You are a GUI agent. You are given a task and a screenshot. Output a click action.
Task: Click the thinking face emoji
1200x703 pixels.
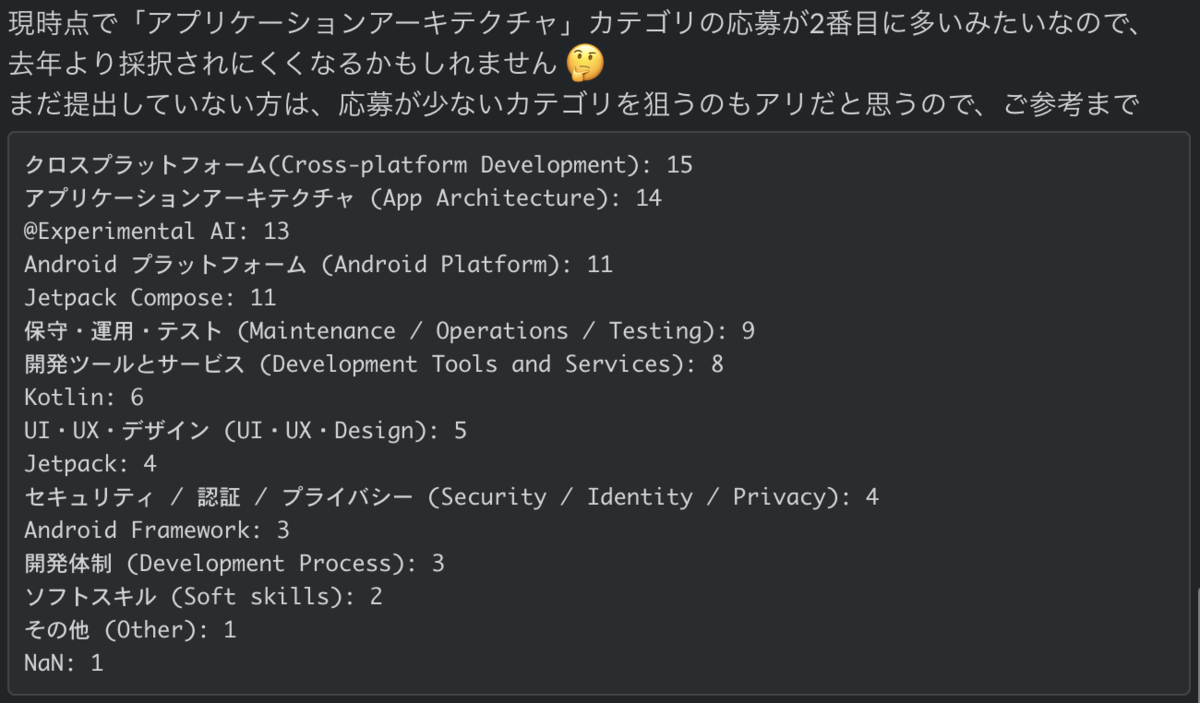click(x=584, y=65)
